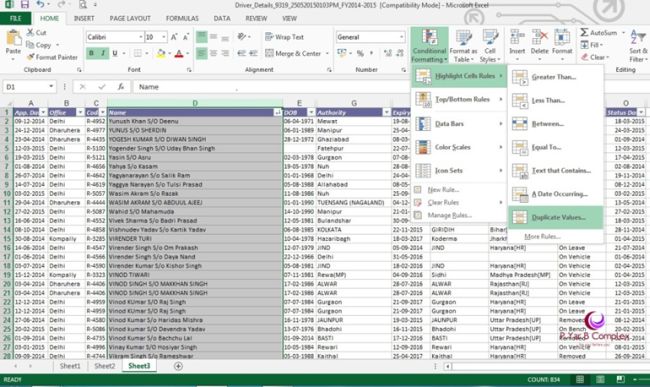Open Color Scales submenu
Screen dimensions: 650x387
[459, 147]
